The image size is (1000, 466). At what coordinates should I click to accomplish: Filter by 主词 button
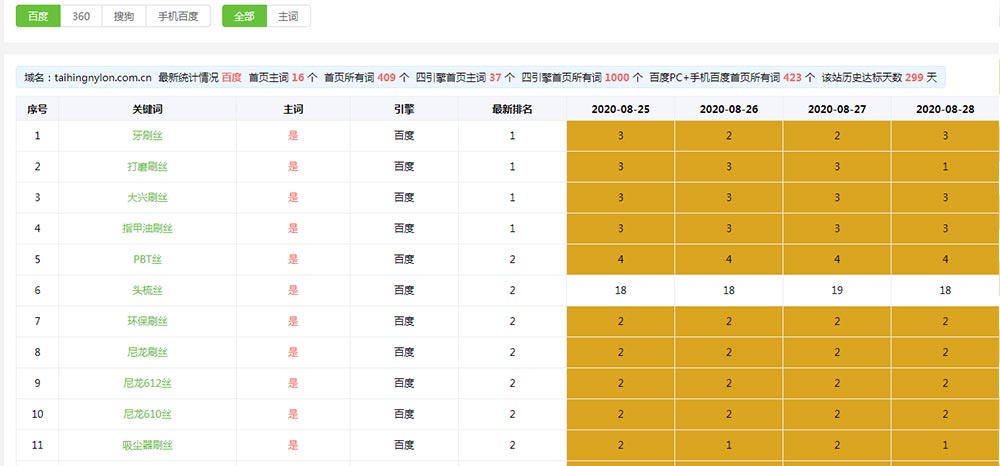click(x=288, y=17)
